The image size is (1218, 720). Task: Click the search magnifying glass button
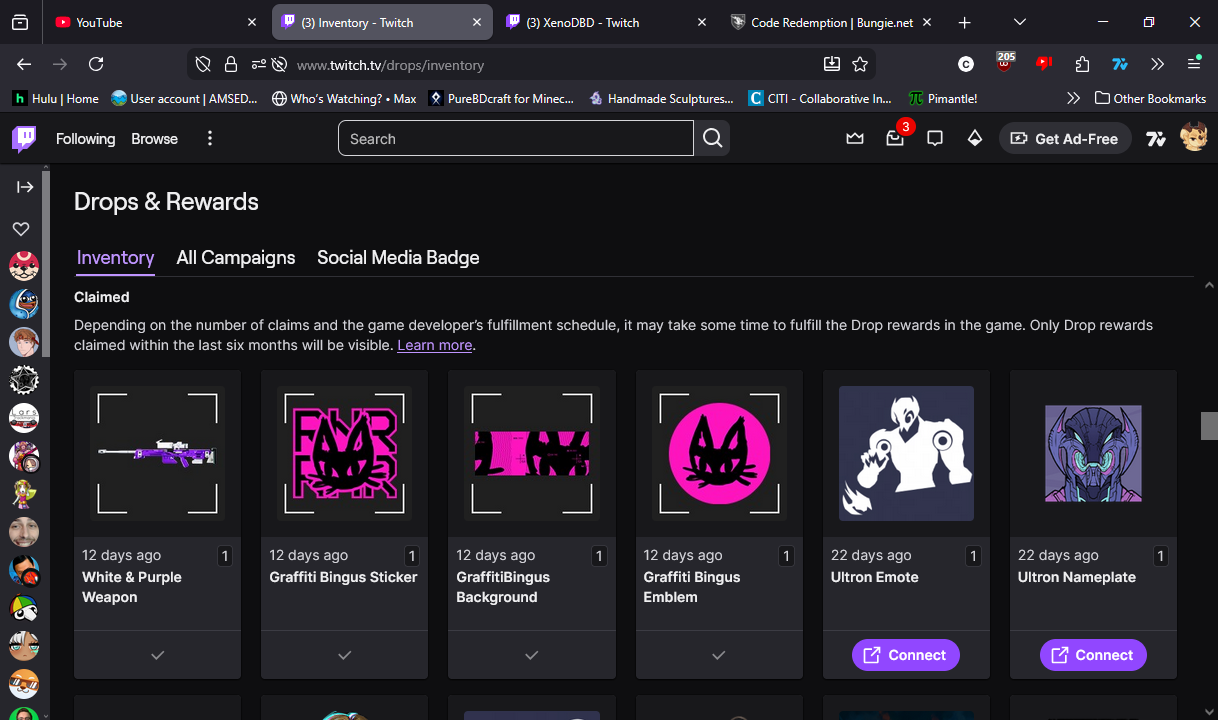tap(712, 139)
